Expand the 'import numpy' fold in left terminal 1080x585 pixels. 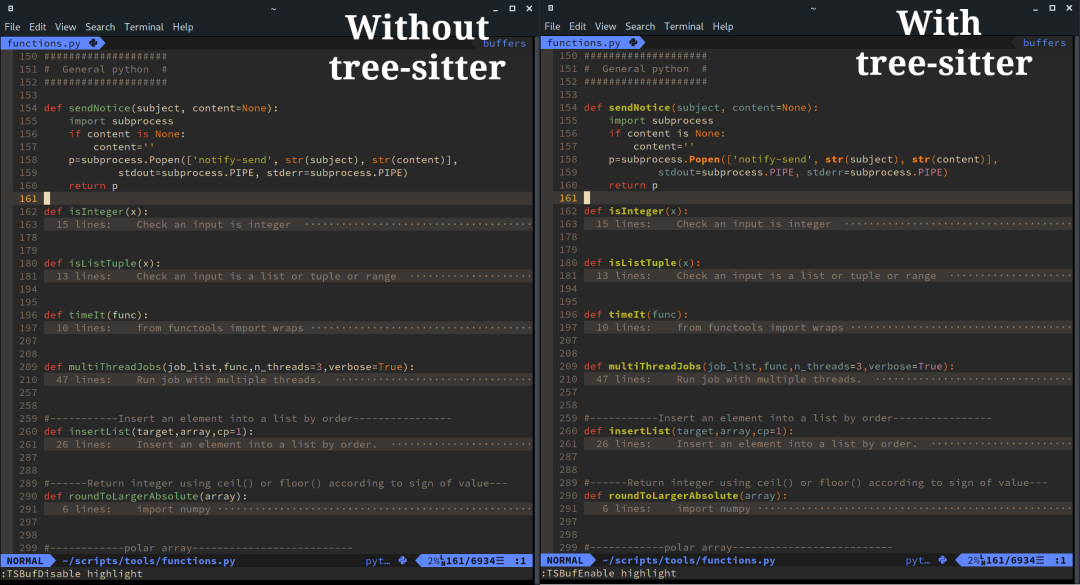tap(288, 509)
